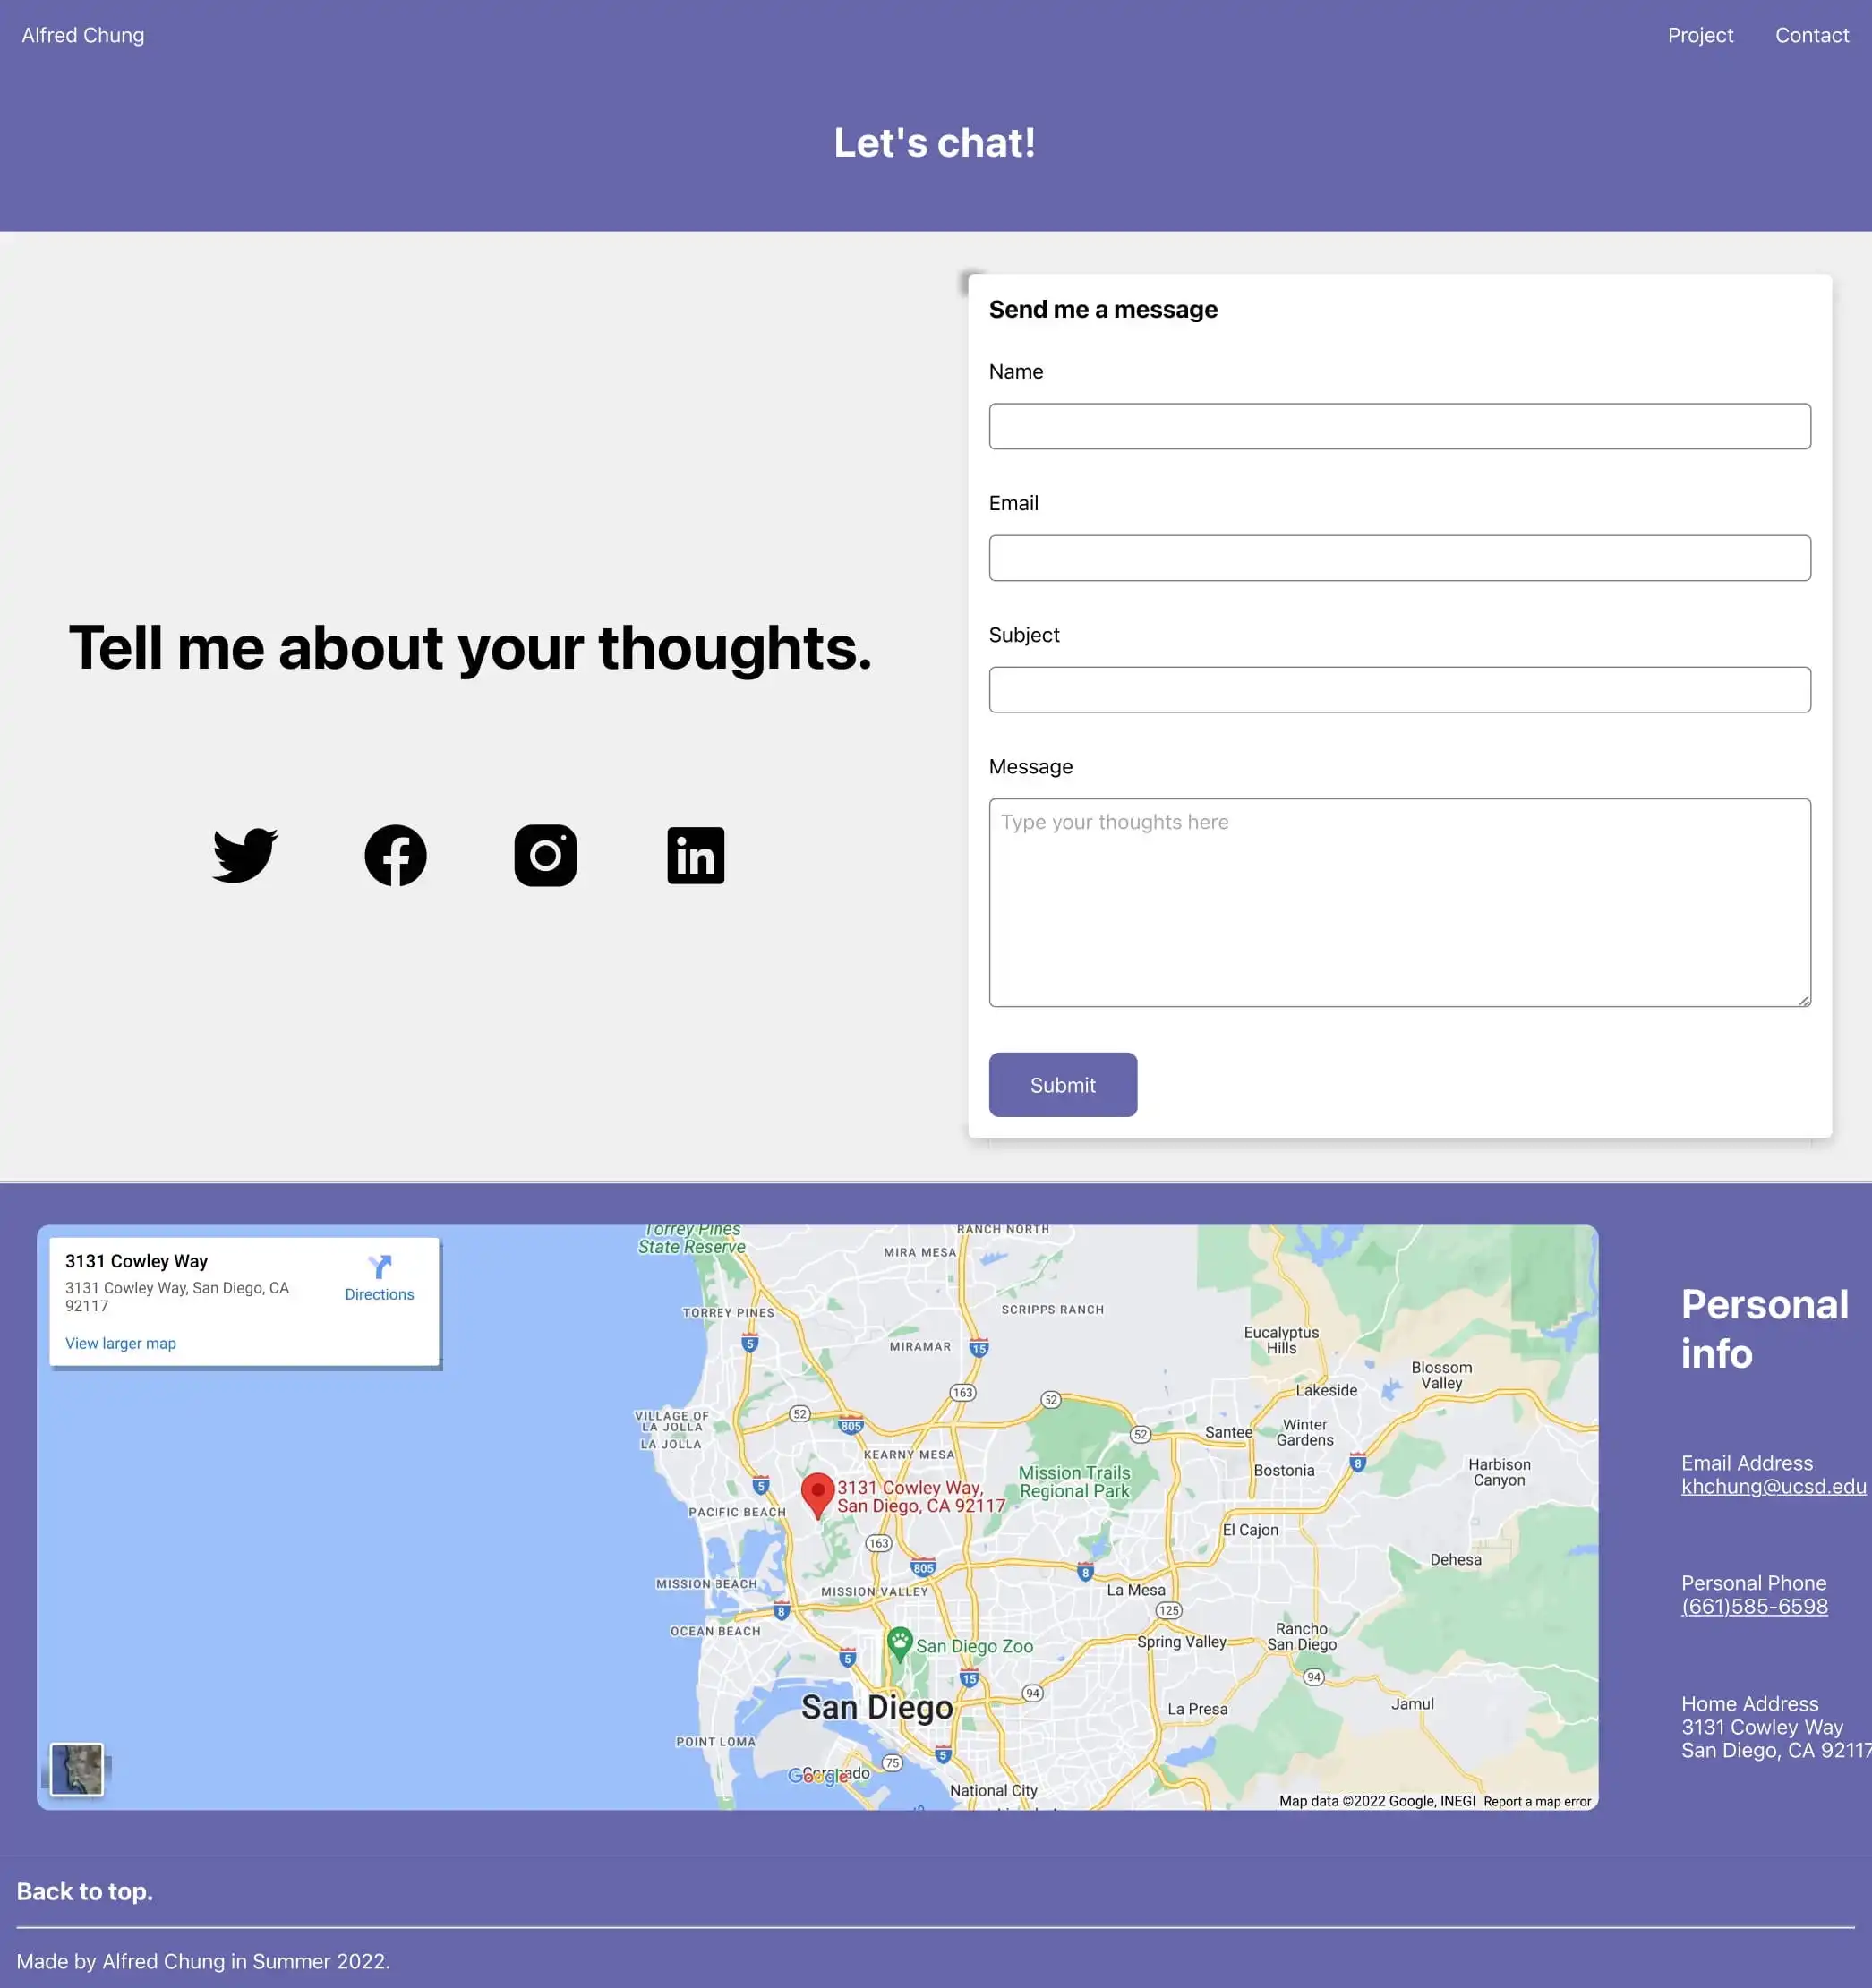Click the Twitter bird icon
Image resolution: width=1872 pixels, height=1988 pixels.
pos(244,855)
